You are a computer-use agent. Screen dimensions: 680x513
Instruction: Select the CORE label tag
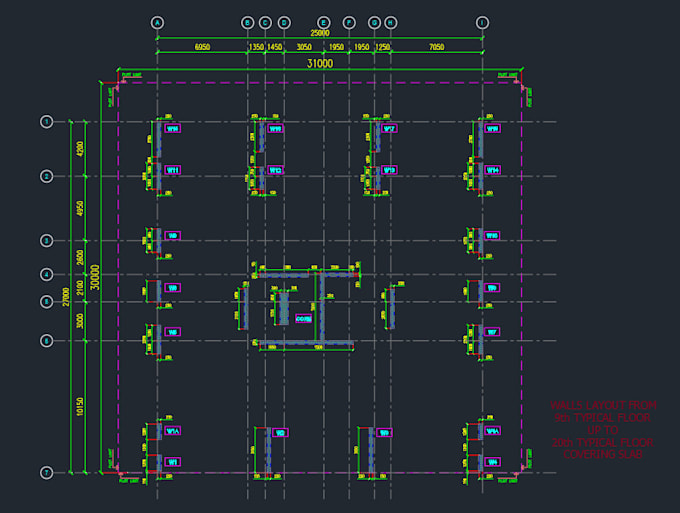304,319
